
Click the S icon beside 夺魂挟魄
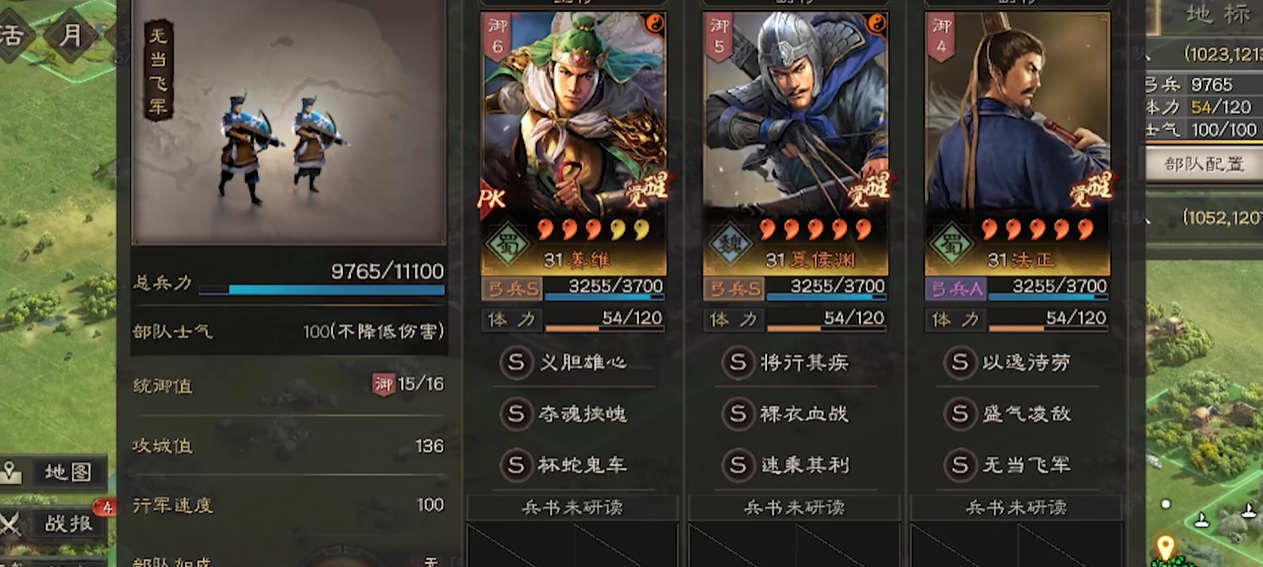click(515, 413)
